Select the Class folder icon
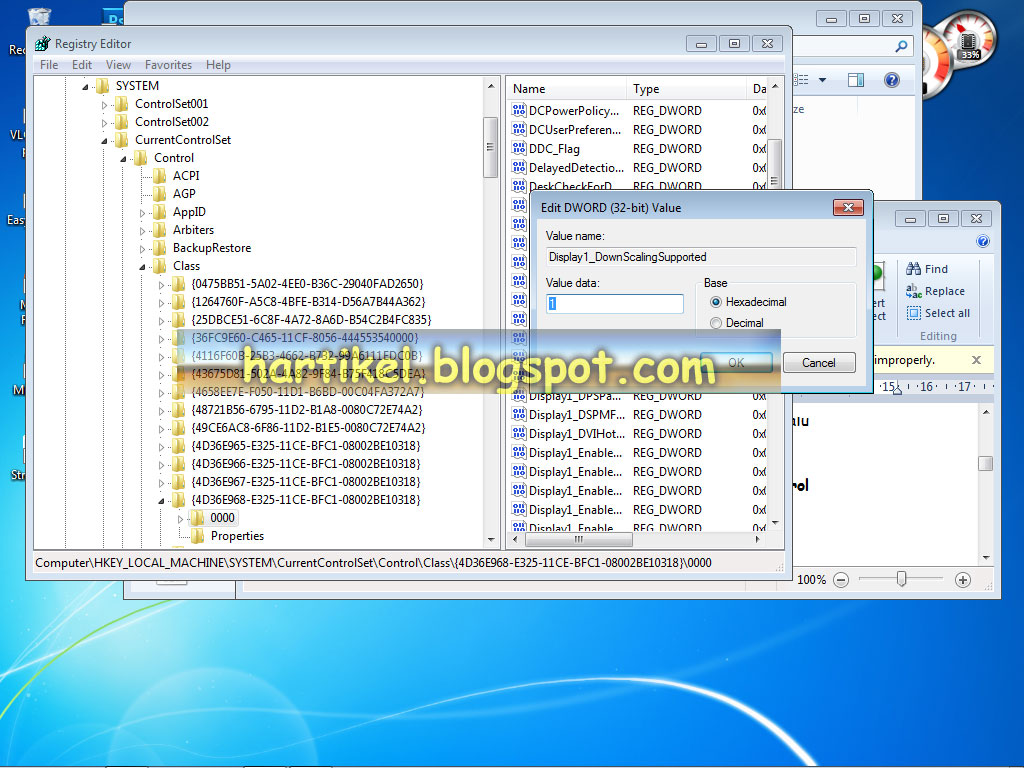The height and width of the screenshot is (768, 1024). coord(159,266)
